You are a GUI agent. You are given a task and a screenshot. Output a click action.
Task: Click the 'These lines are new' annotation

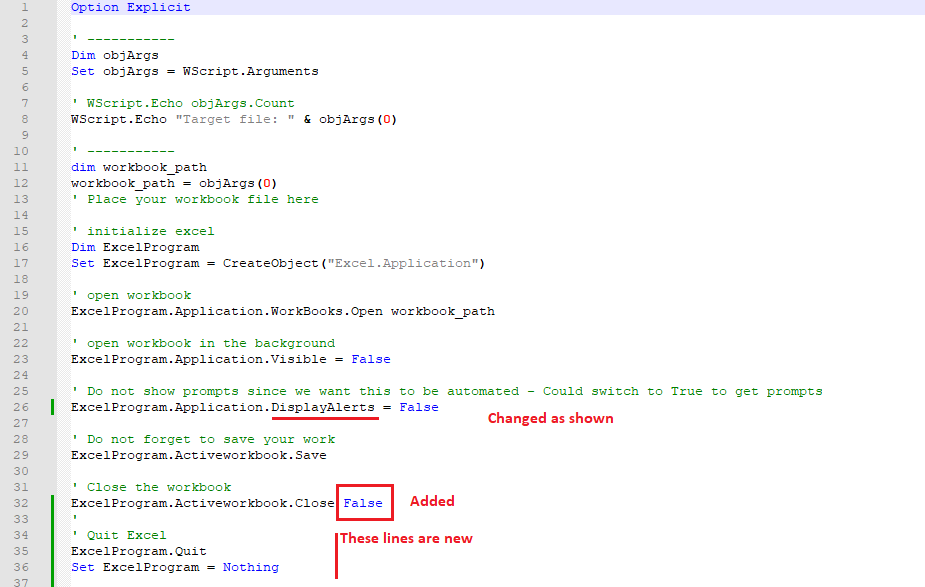[405, 538]
